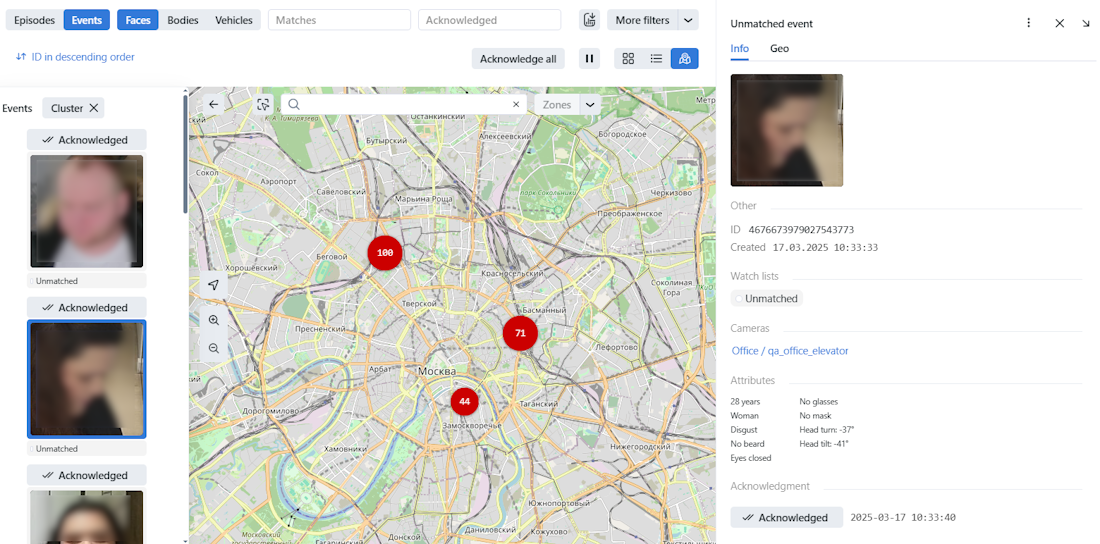1100x544 pixels.
Task: Switch to list view layout
Action: tap(656, 59)
